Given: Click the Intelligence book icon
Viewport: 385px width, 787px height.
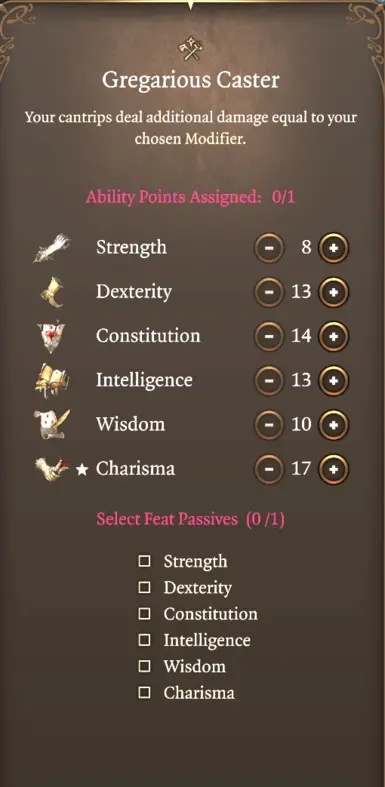Looking at the screenshot, I should (x=52, y=380).
